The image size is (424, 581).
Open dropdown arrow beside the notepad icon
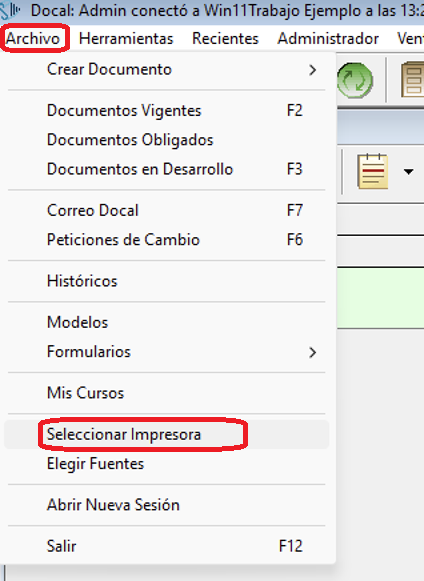tap(408, 172)
